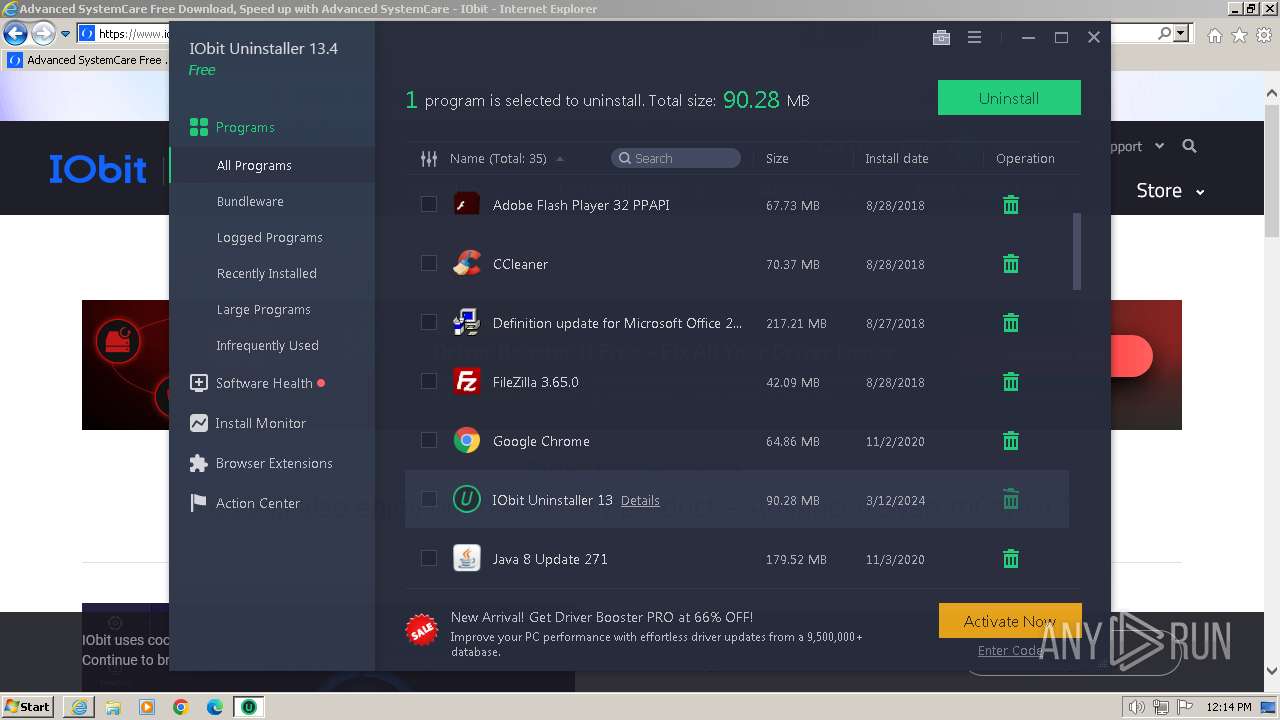Sort list by Name column header
The height and width of the screenshot is (720, 1280).
(498, 158)
